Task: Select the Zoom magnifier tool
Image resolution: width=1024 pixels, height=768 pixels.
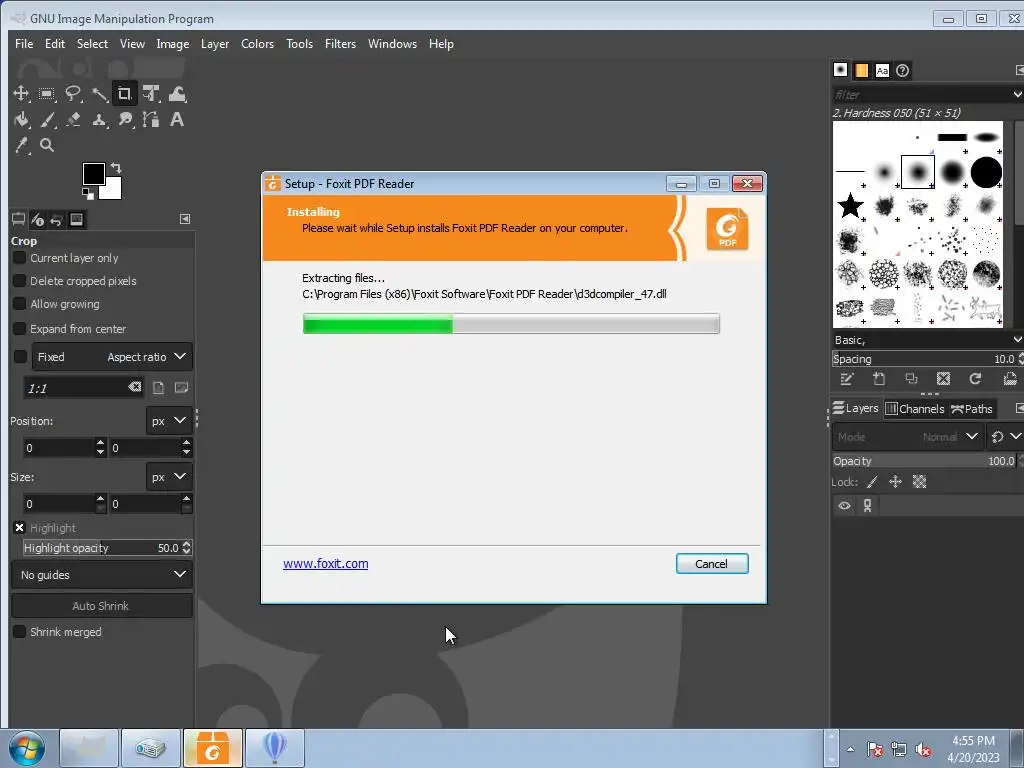Action: point(46,145)
